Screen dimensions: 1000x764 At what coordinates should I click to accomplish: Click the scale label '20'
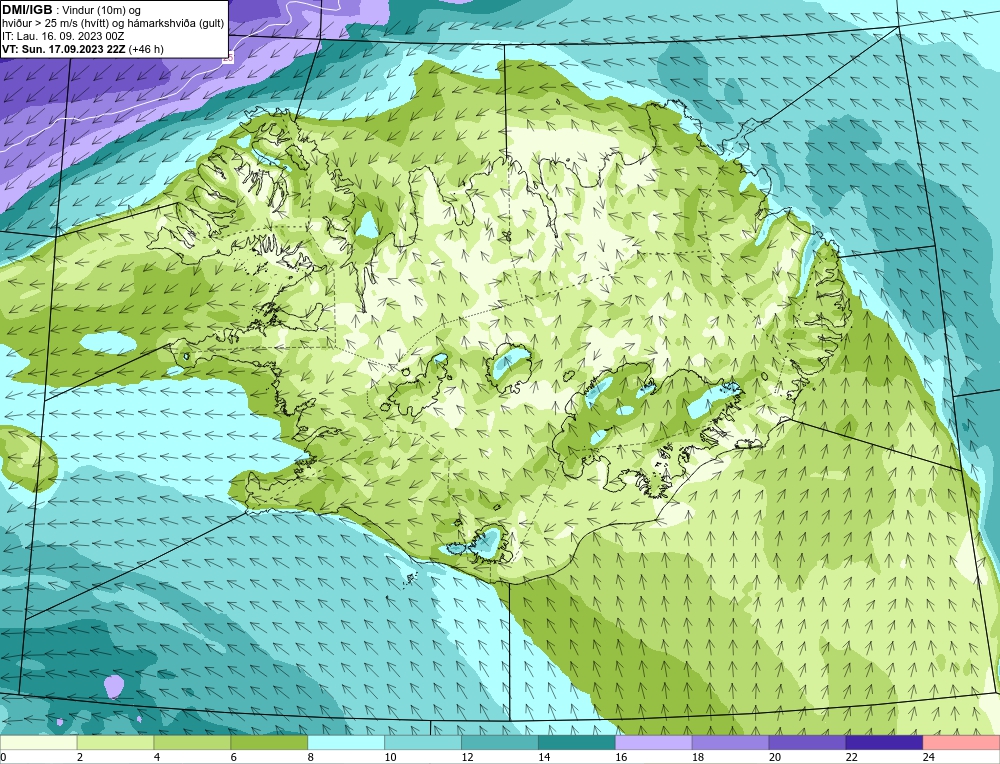tap(775, 757)
